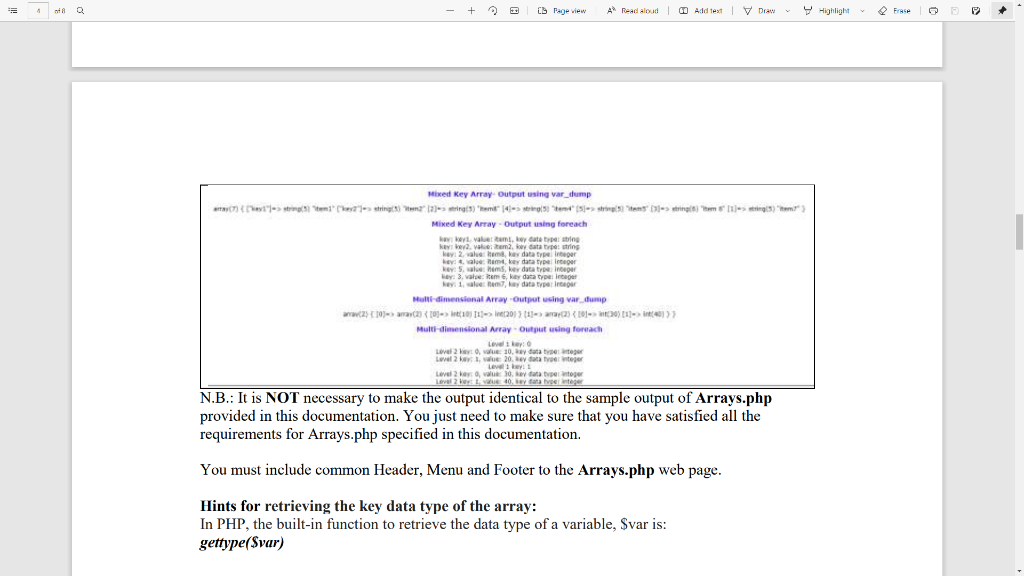Fit the page to the window width

point(514,11)
